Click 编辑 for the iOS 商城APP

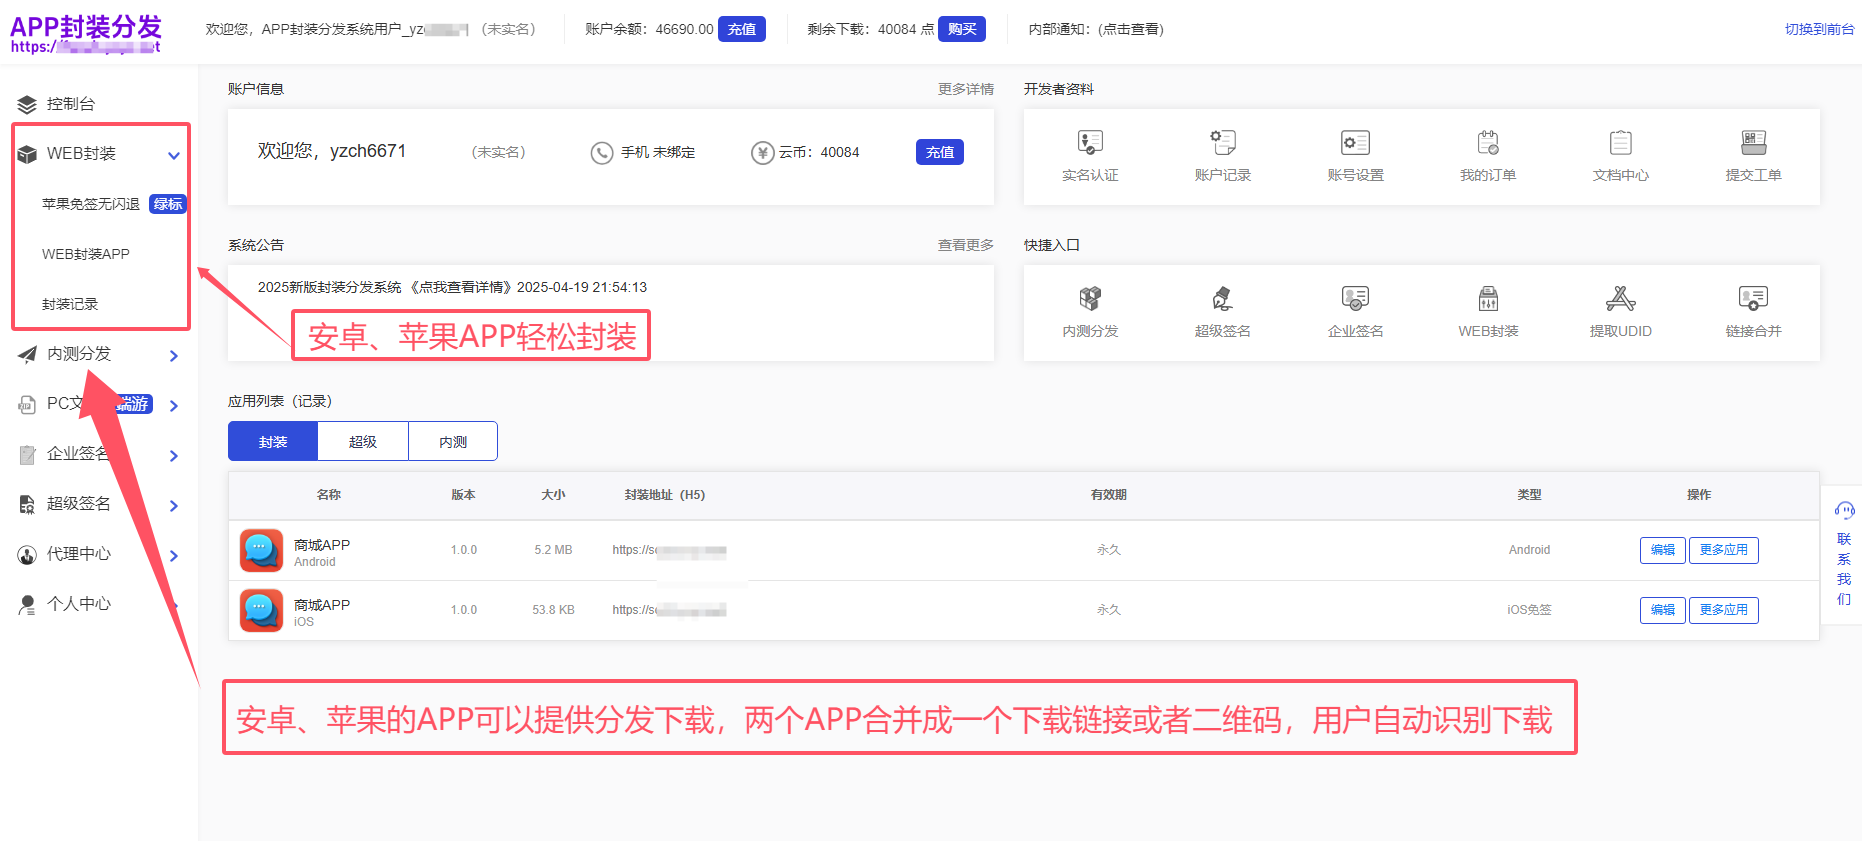tap(1663, 610)
